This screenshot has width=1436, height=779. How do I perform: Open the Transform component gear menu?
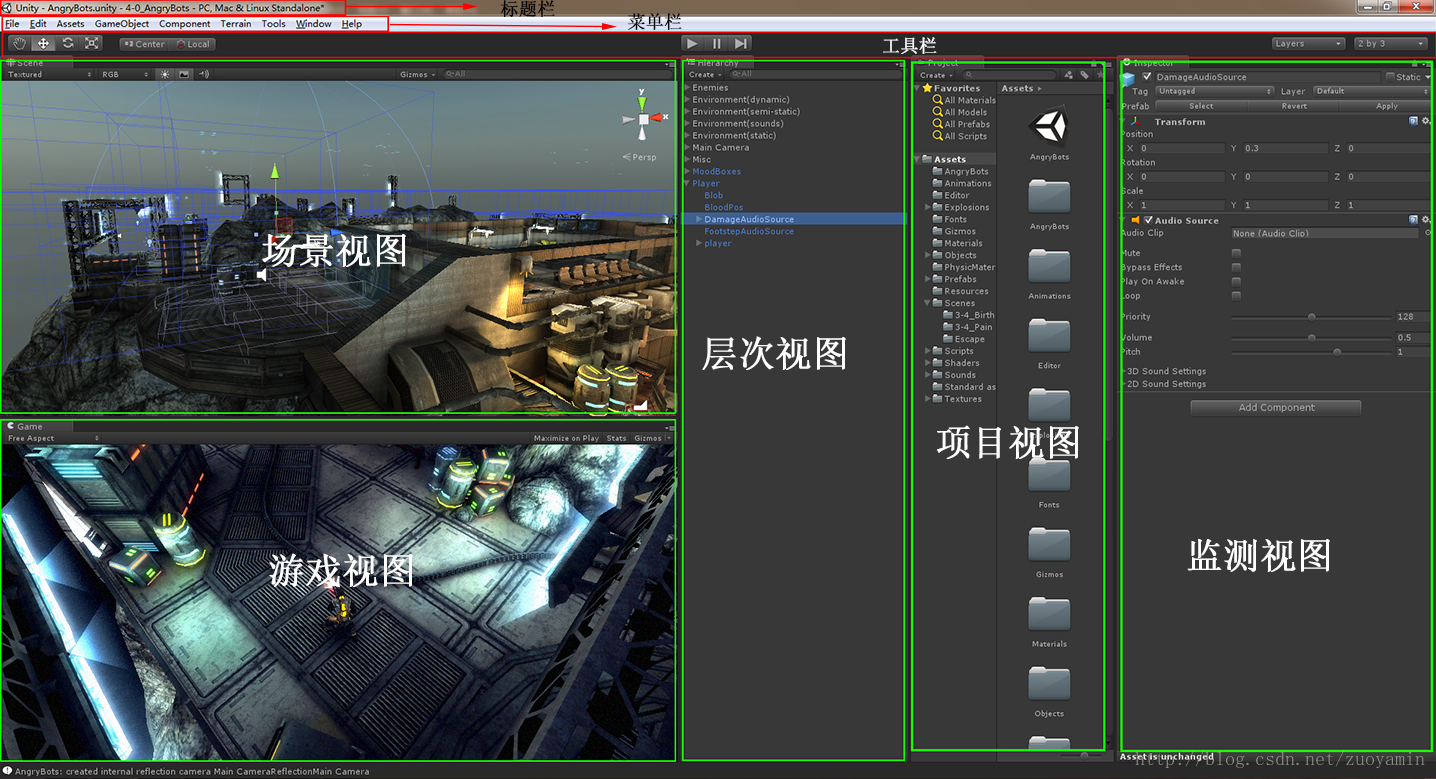tap(1426, 121)
